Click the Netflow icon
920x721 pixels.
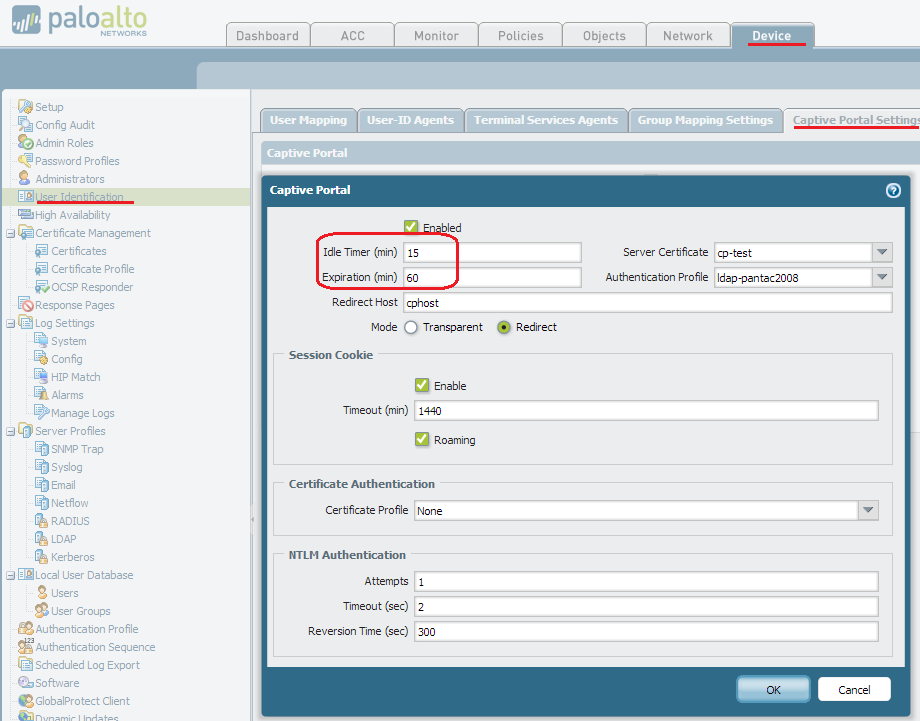(41, 502)
